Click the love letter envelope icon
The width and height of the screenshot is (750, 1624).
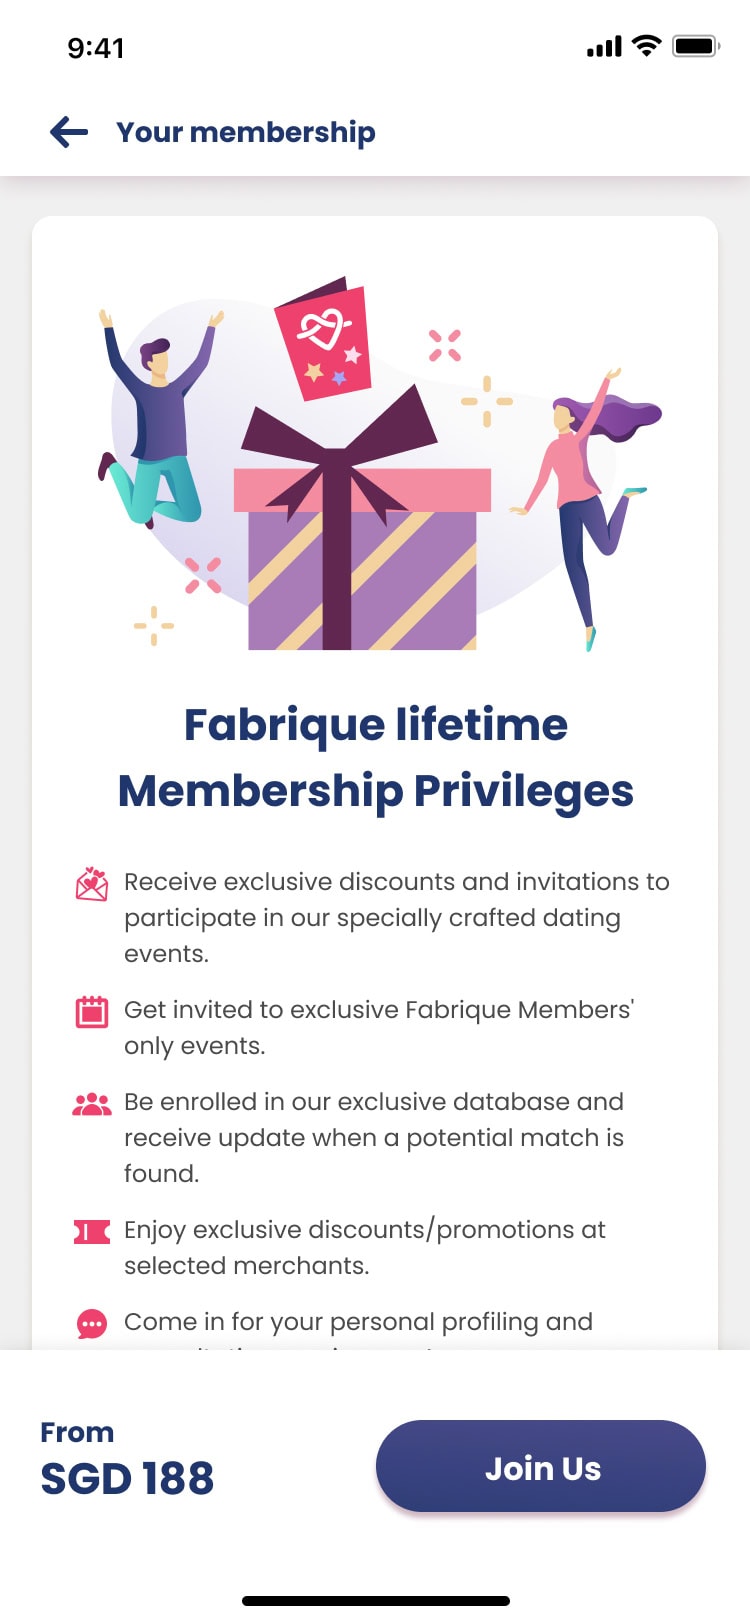tap(92, 884)
